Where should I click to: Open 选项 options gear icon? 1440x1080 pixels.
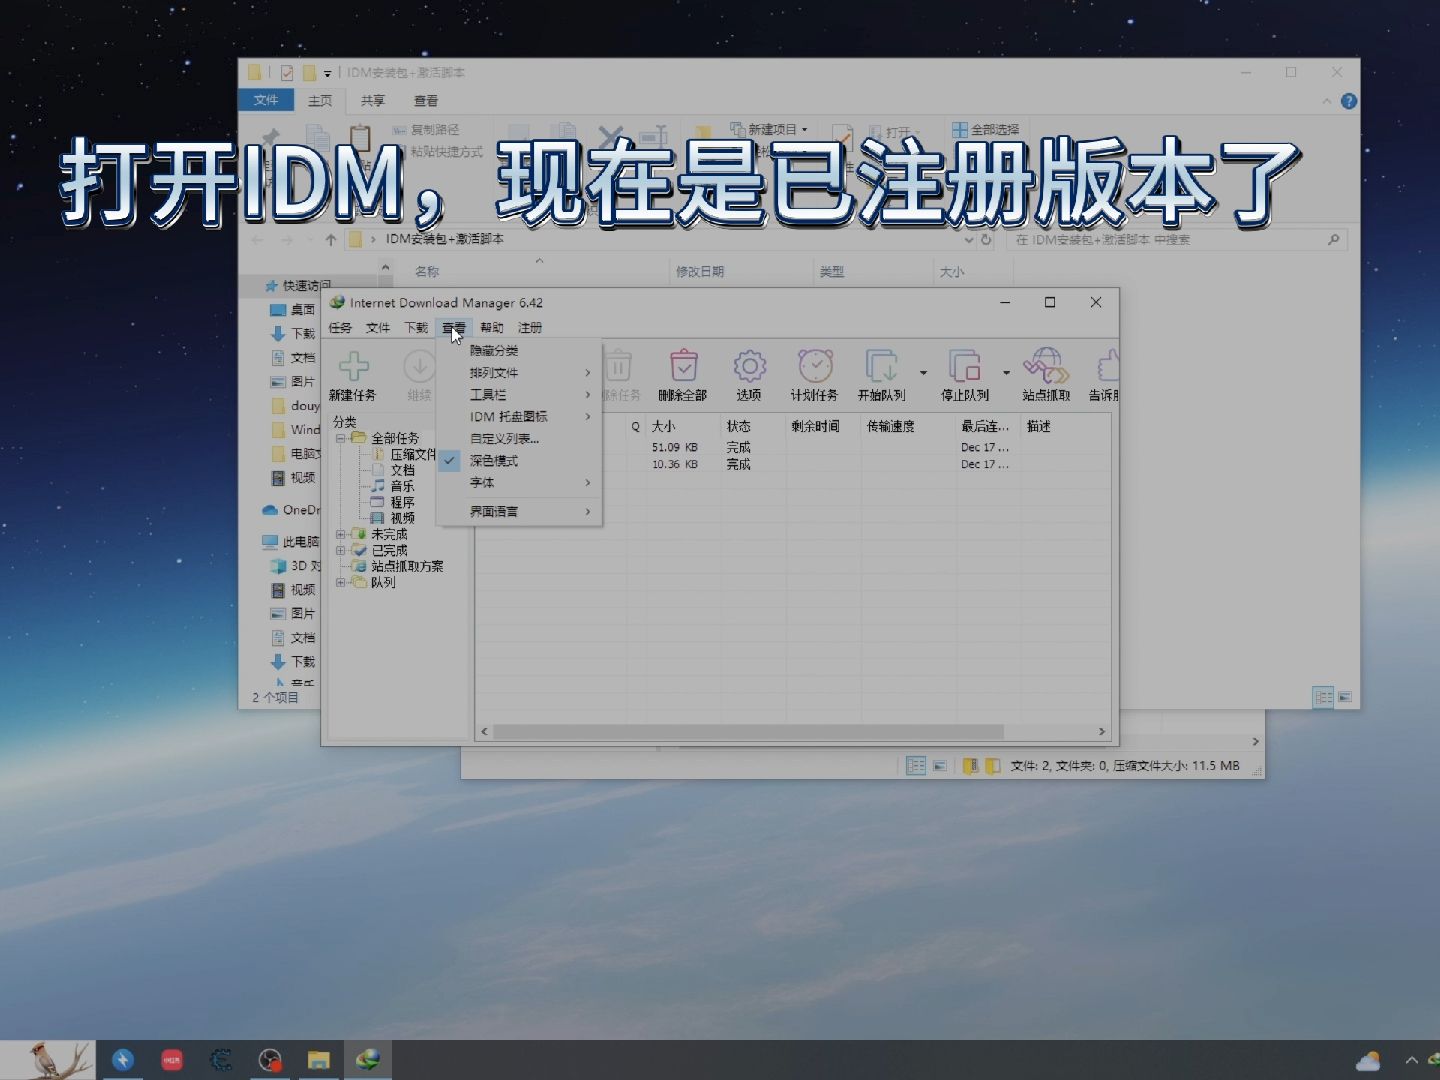pyautogui.click(x=749, y=366)
